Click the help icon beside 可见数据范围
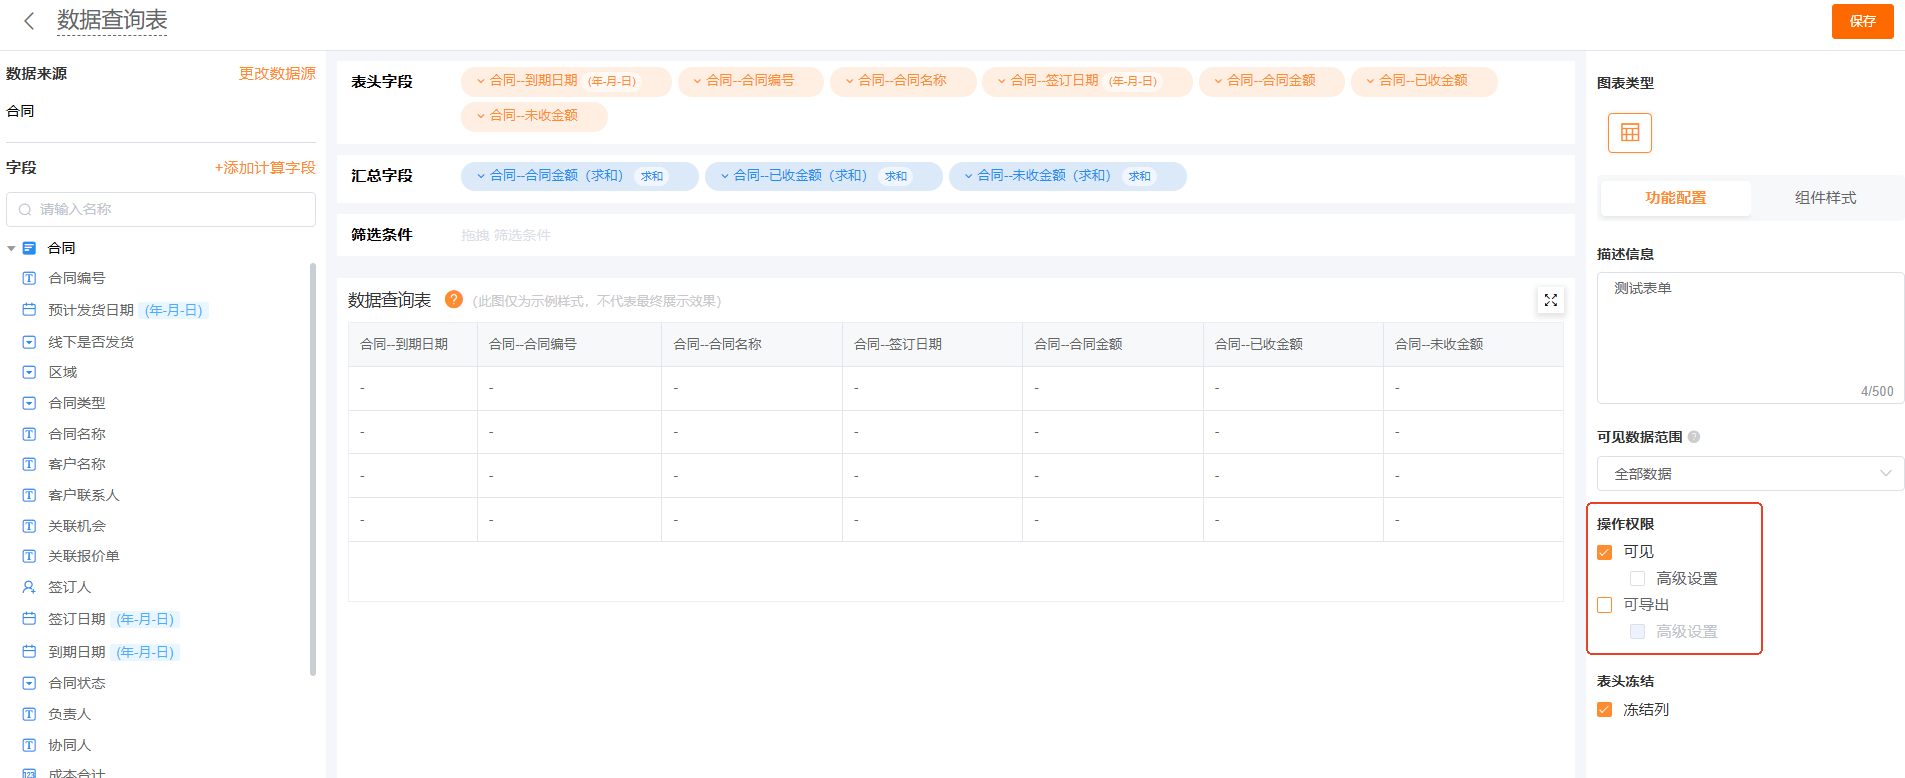 [x=1694, y=437]
